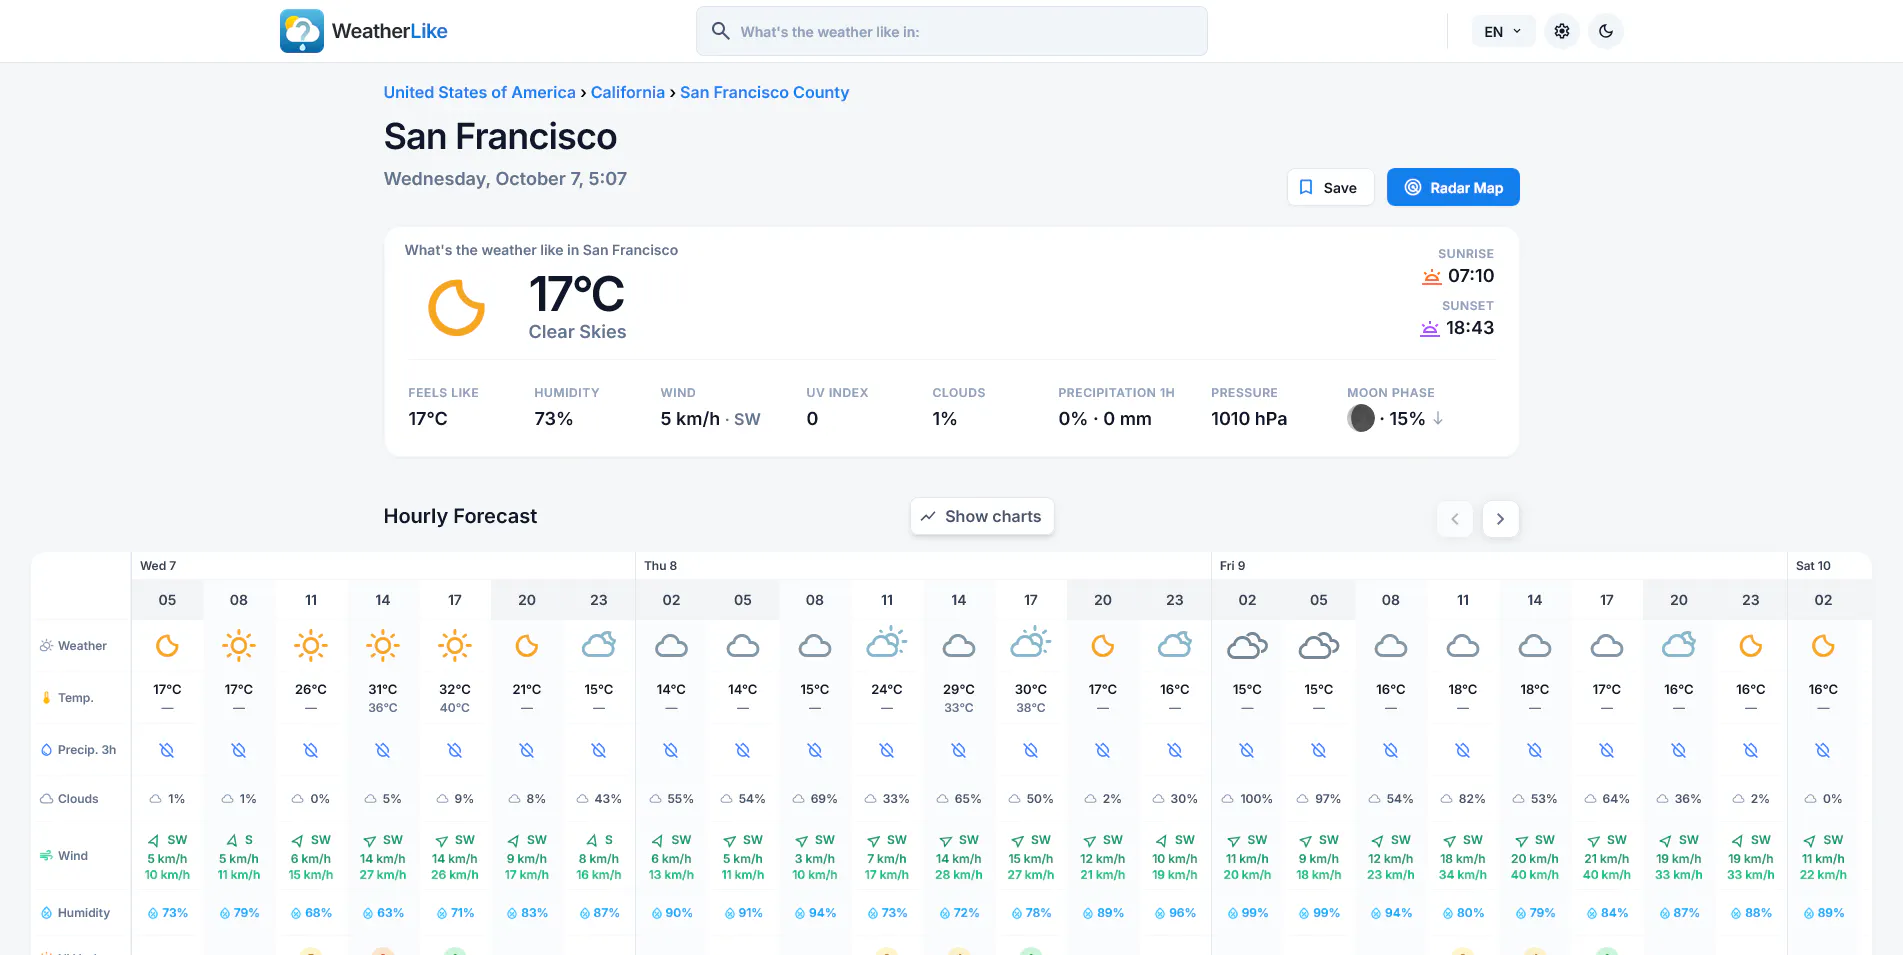1903x955 pixels.
Task: Click the 1010 hPa pressure value
Action: pos(1249,419)
